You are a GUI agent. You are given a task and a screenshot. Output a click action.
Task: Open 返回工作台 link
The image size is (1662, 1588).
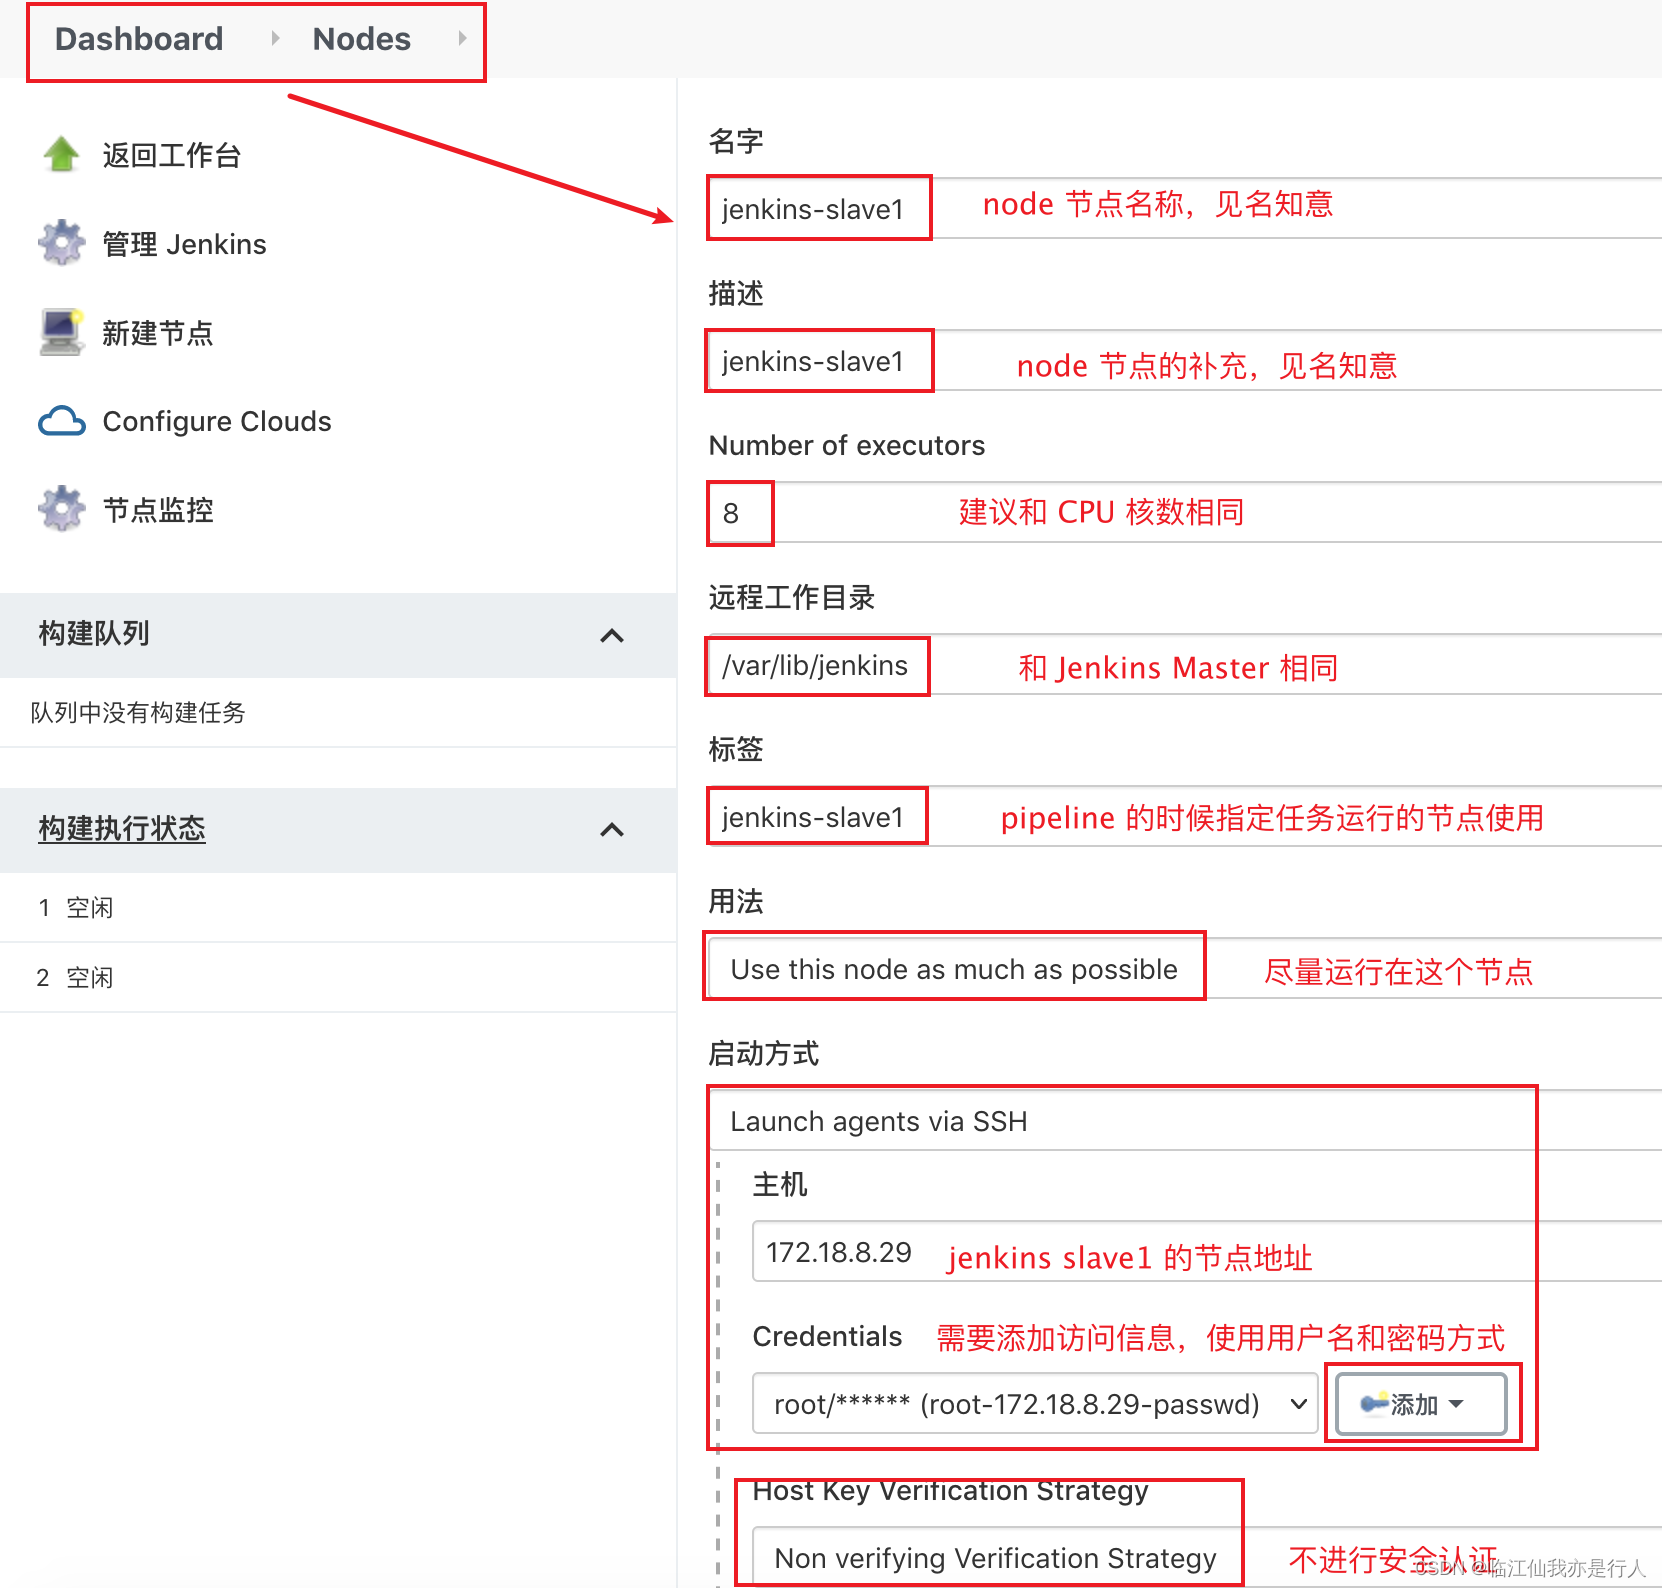[x=172, y=155]
